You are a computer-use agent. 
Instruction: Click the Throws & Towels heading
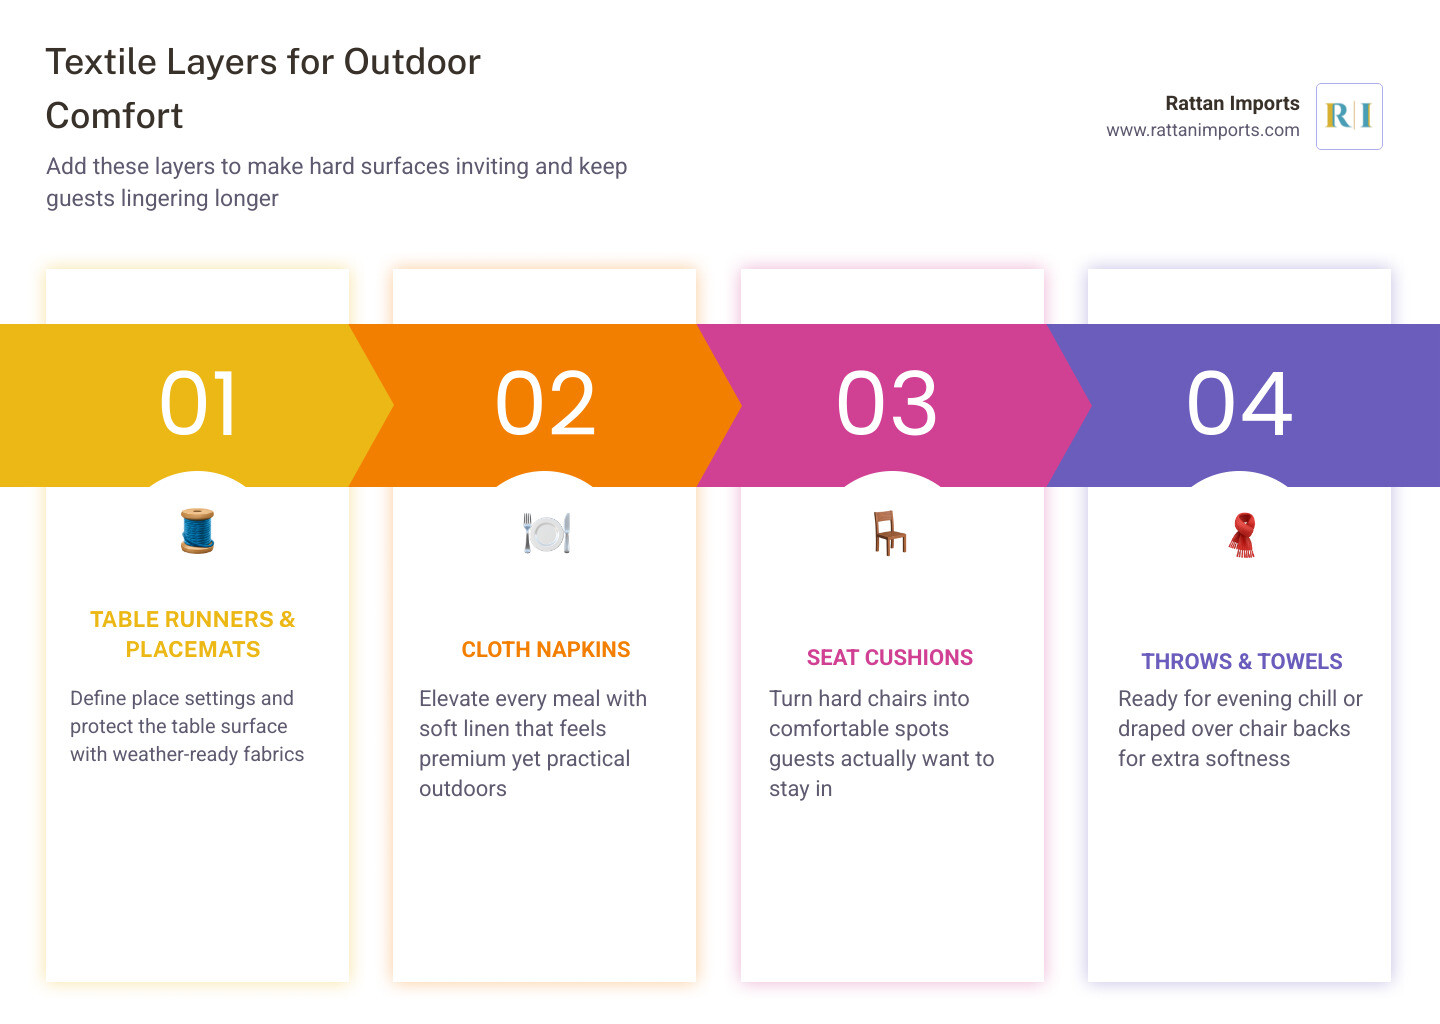[x=1242, y=661]
